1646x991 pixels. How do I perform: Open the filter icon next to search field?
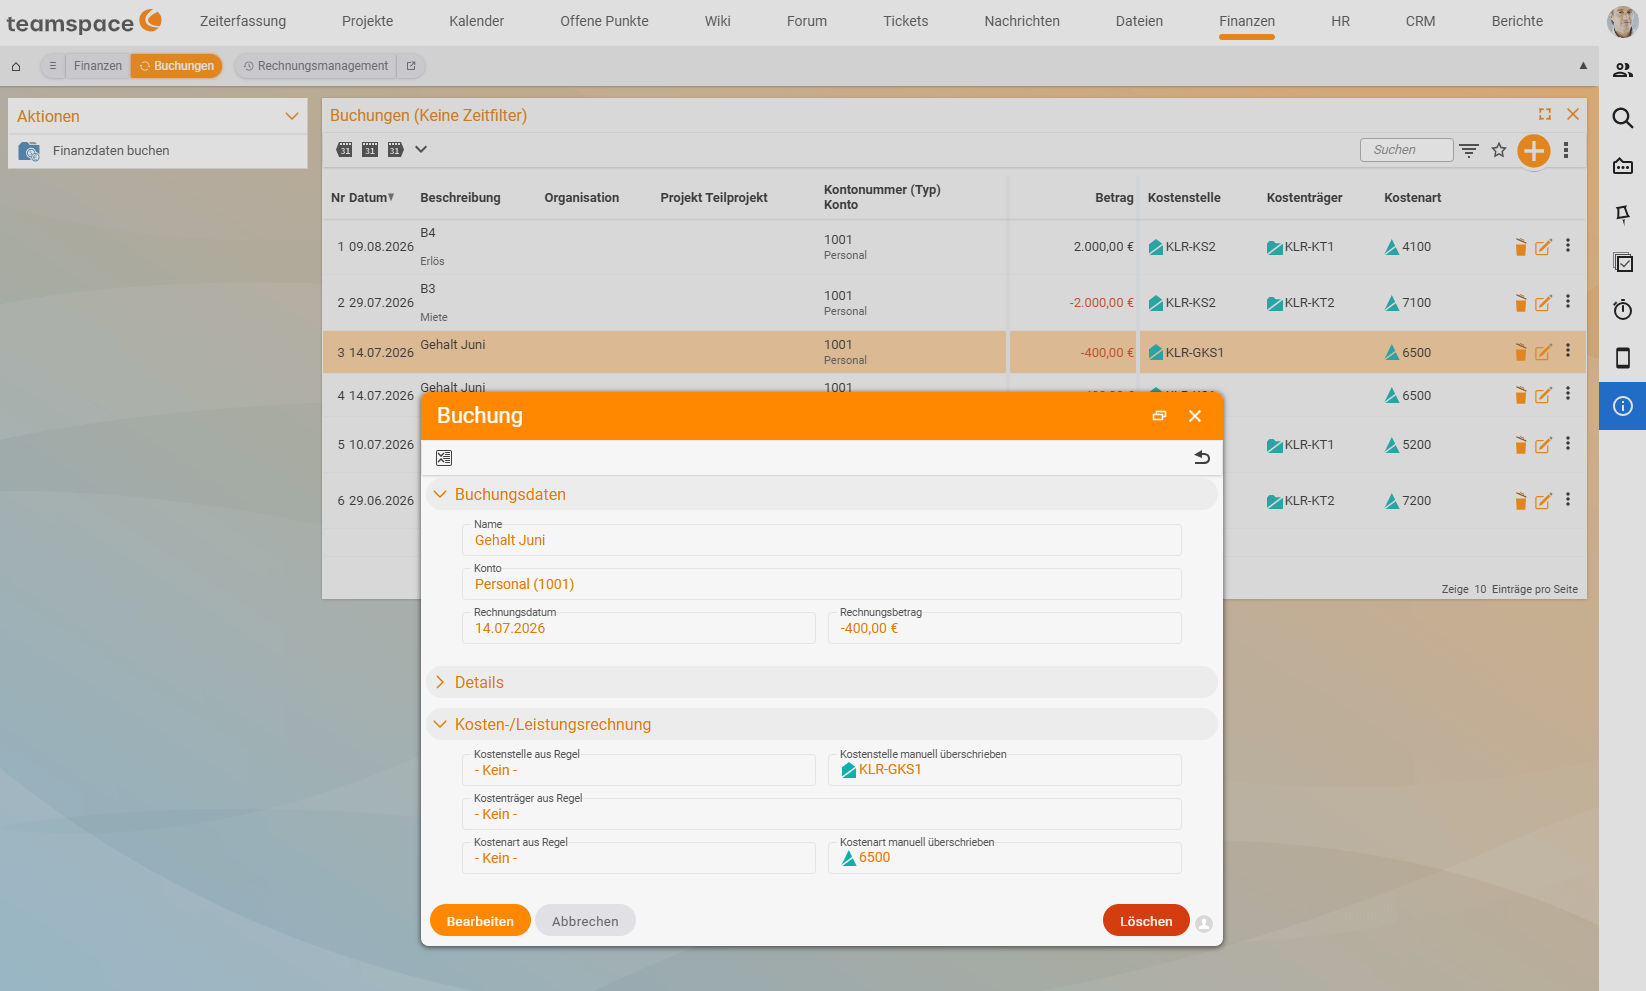(x=1469, y=150)
